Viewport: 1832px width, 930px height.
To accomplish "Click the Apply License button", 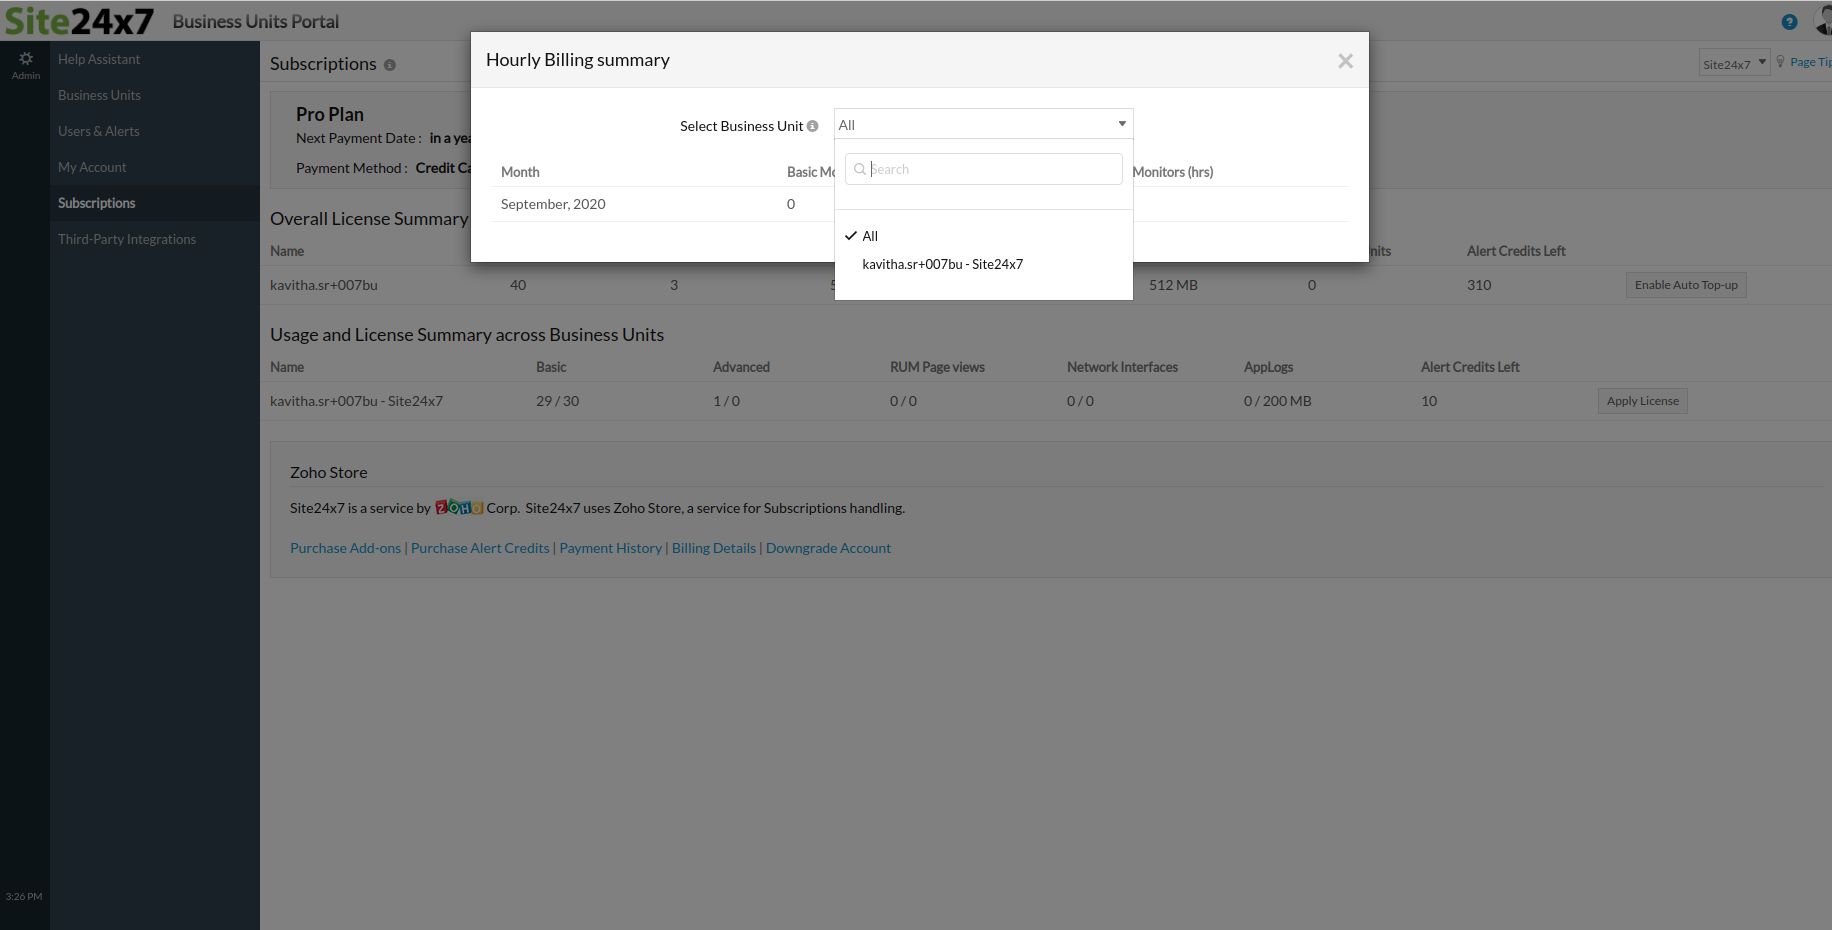I will point(1642,401).
